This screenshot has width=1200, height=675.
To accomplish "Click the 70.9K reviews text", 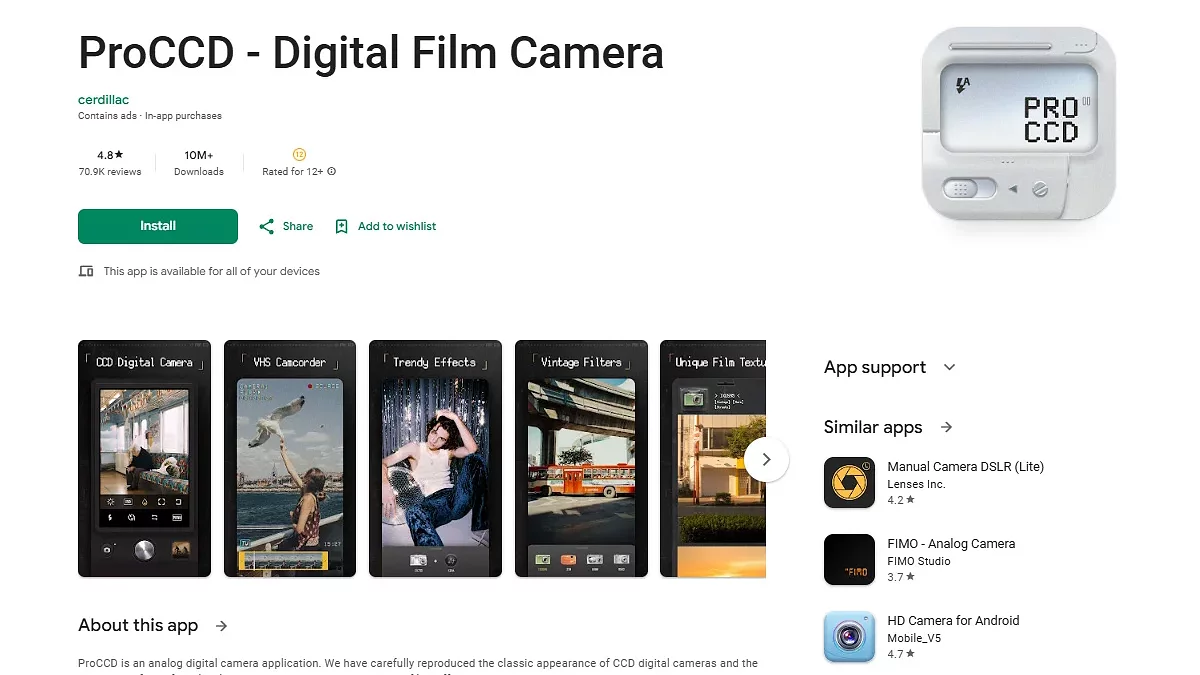I will [x=110, y=172].
